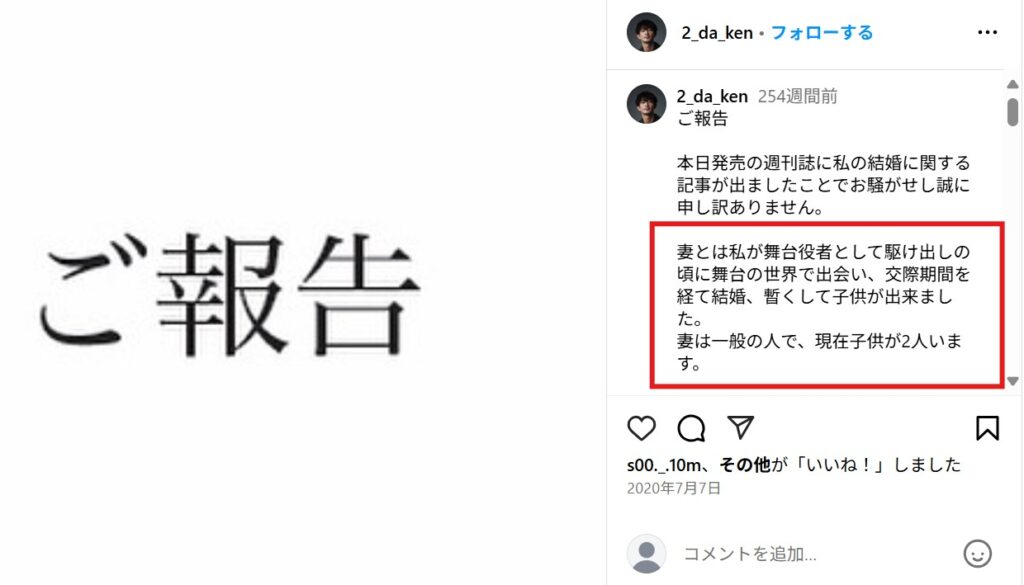Viewport: 1024px width, 585px height.
Task: Click the scrollbar down arrow in caption
Action: coord(1012,381)
